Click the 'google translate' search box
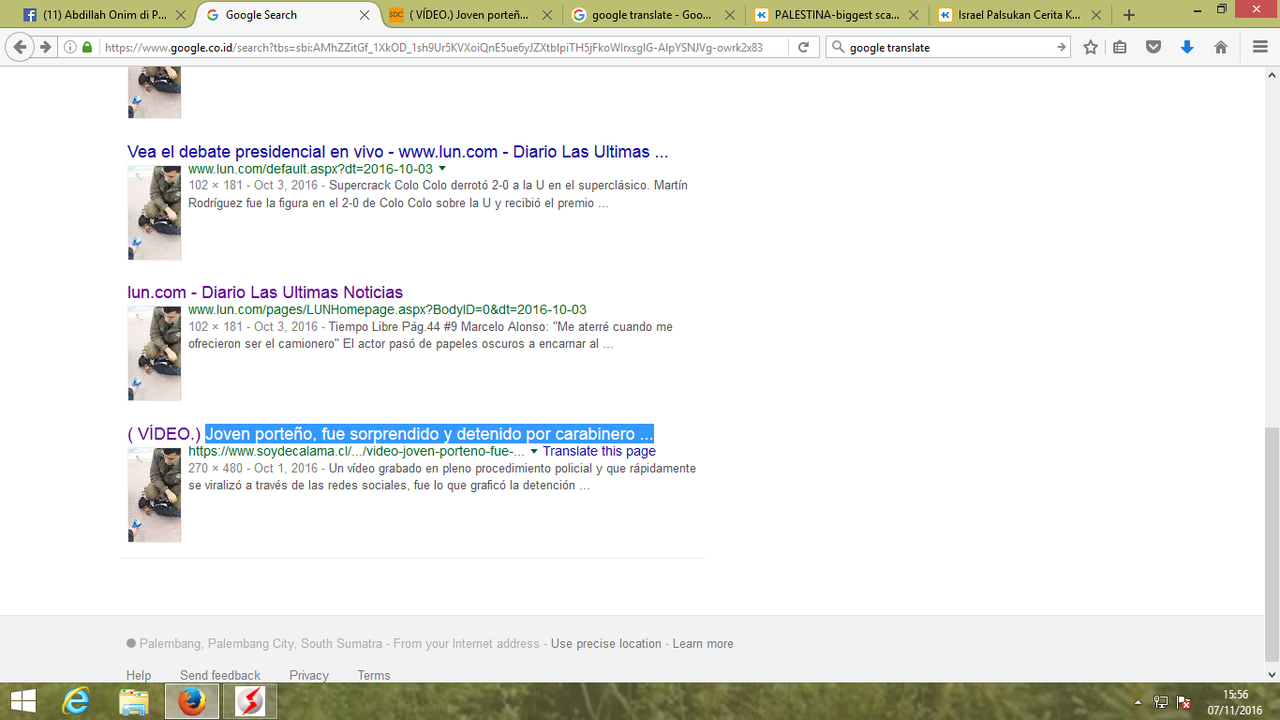1280x720 pixels. pyautogui.click(x=950, y=47)
